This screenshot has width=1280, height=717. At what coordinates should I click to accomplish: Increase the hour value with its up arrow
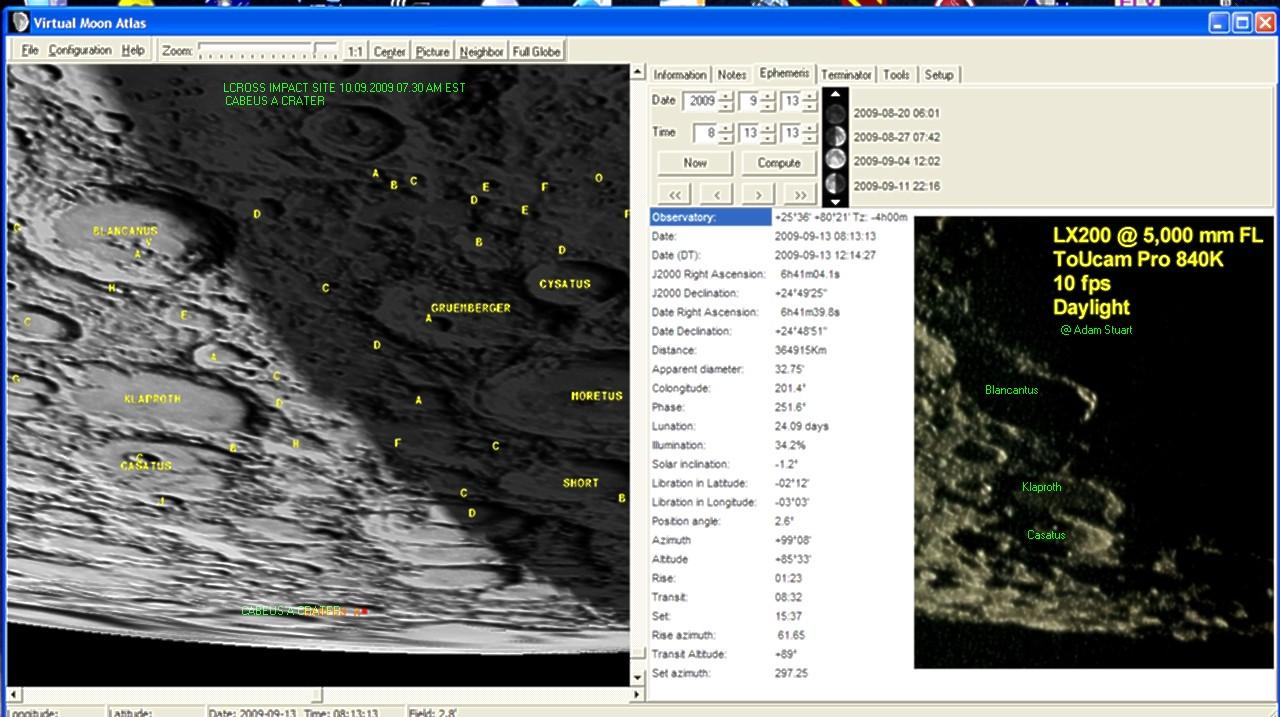726,128
